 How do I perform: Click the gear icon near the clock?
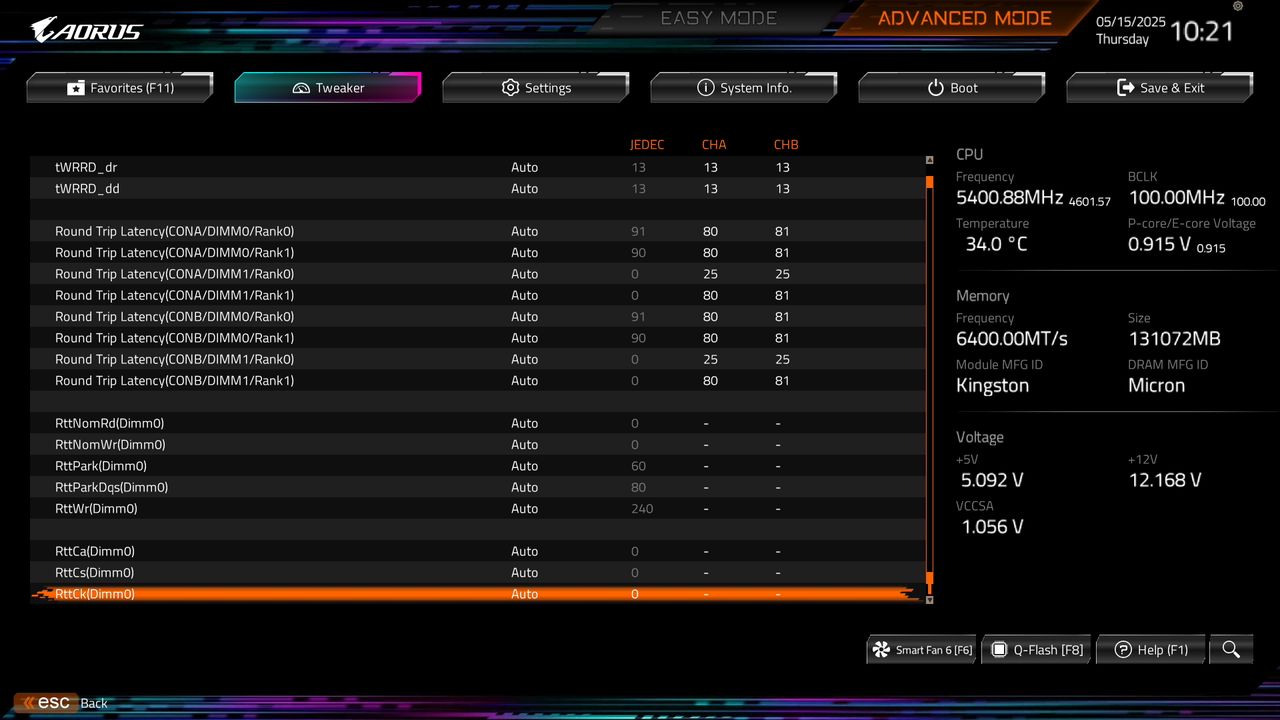[x=1238, y=6]
